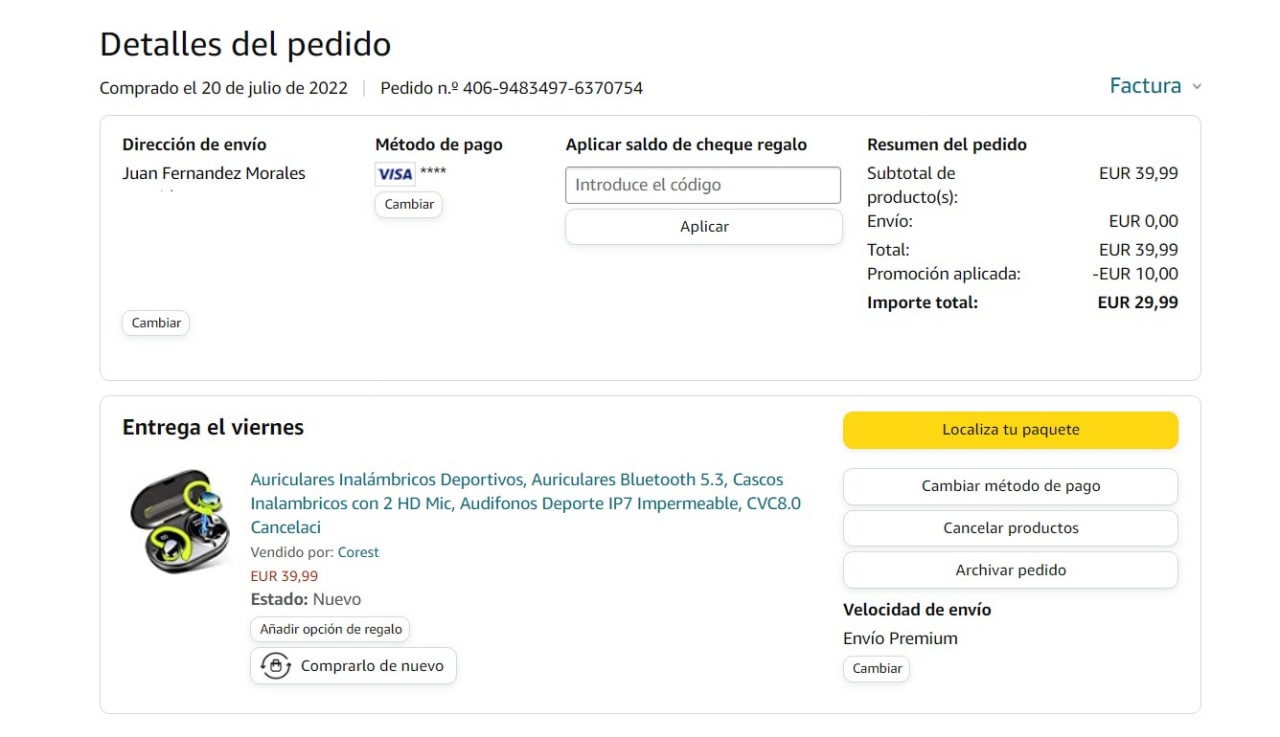Expand the Factura dropdown arrow

coord(1197,87)
